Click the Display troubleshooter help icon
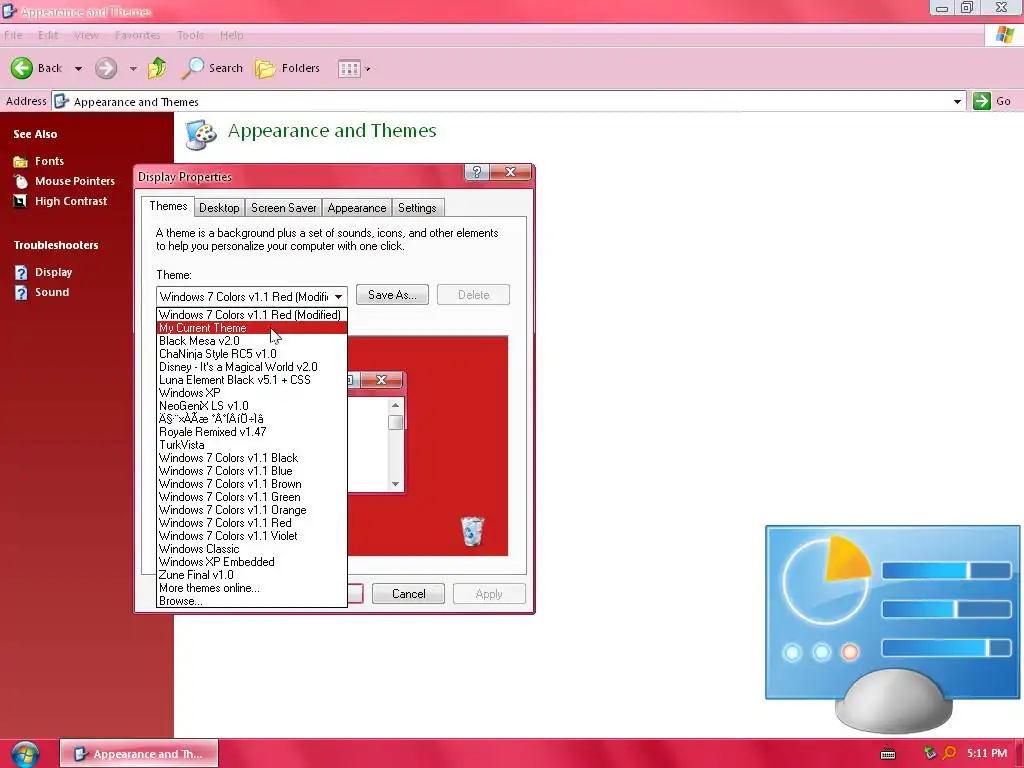This screenshot has height=768, width=1024. pyautogui.click(x=22, y=272)
